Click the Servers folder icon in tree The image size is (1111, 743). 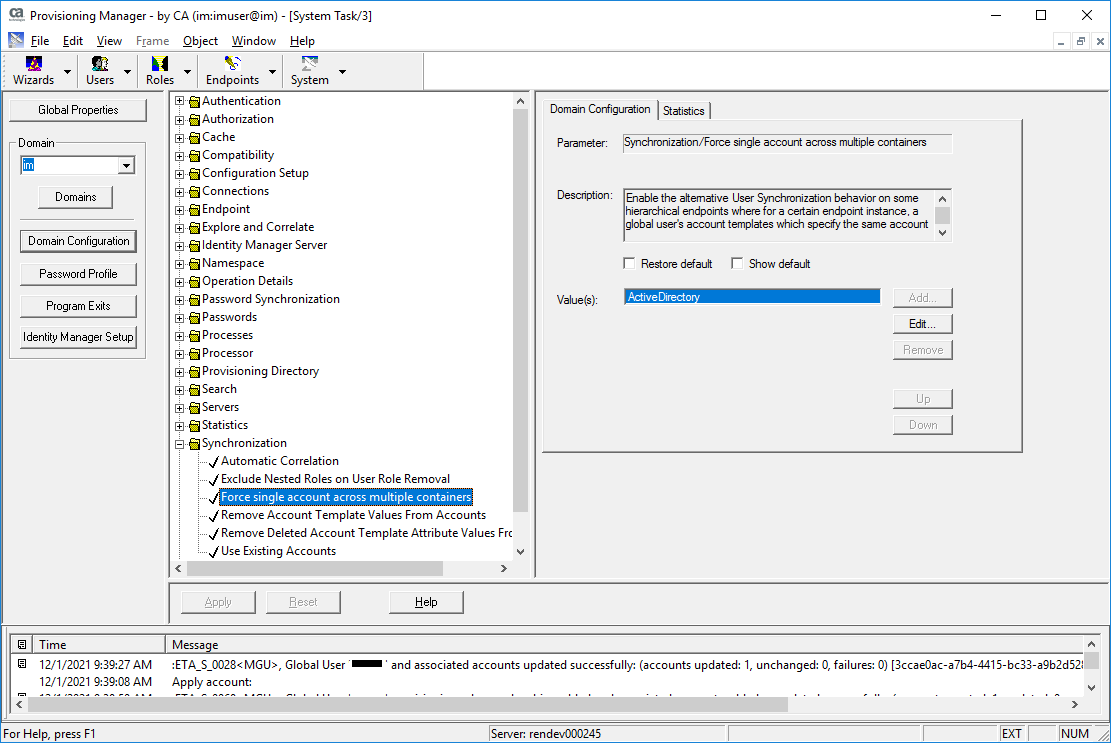coord(195,408)
